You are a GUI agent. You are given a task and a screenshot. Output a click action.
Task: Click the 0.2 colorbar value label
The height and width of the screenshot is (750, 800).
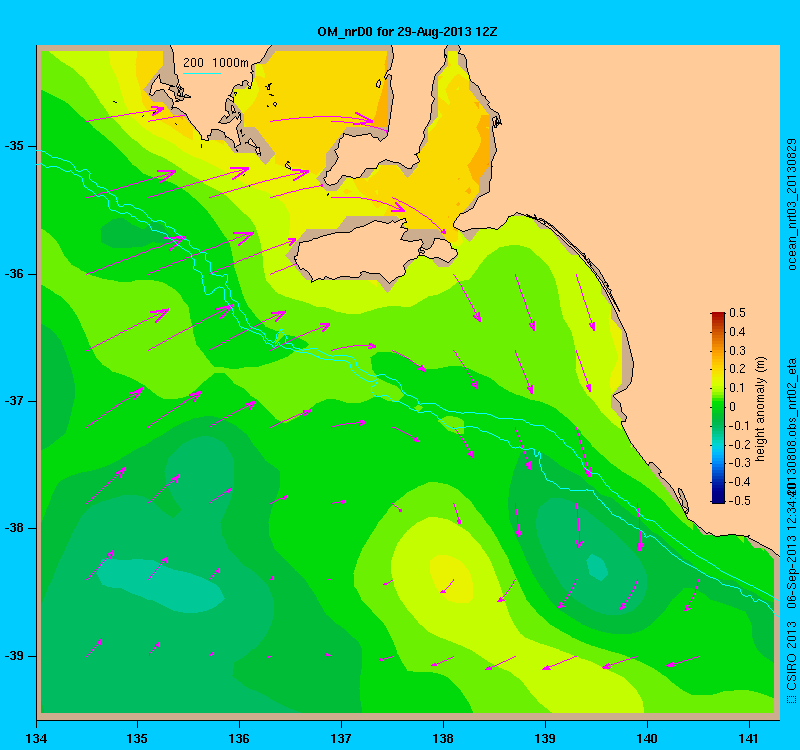(737, 369)
